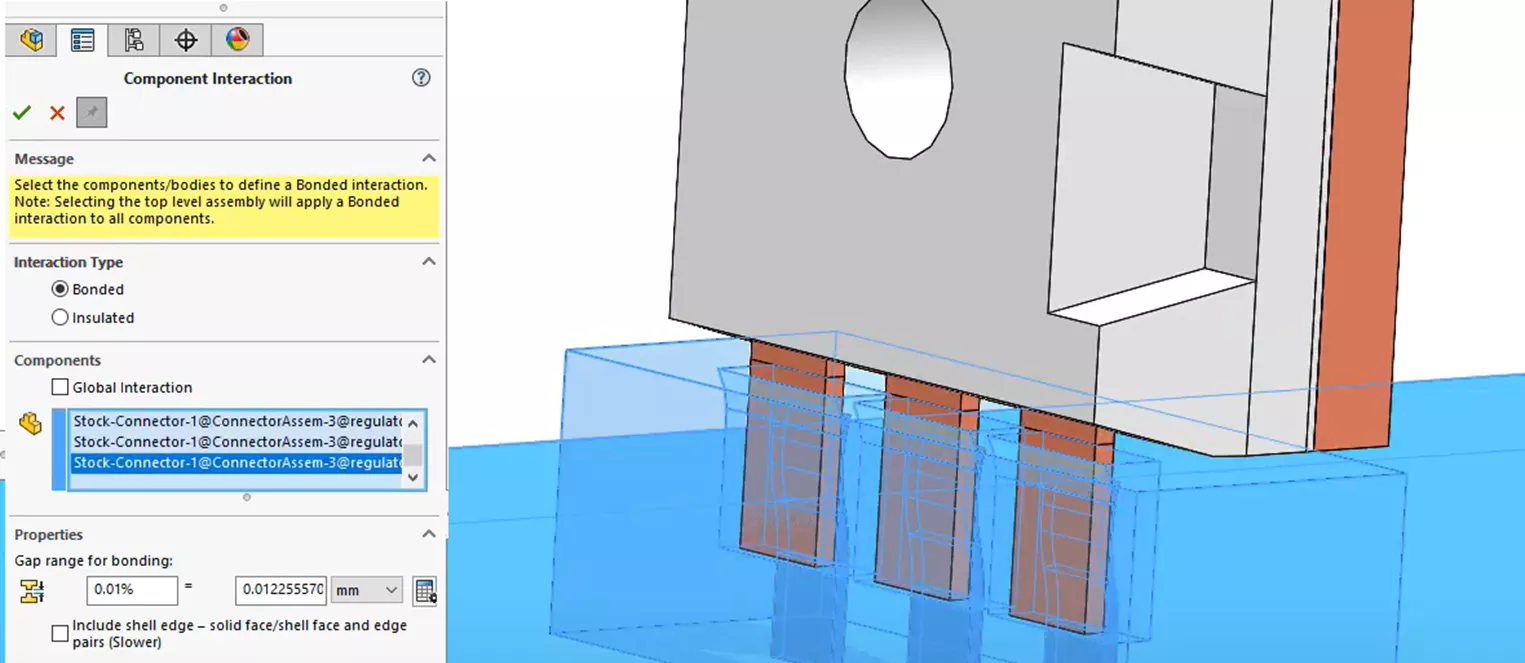Open the gap calculator icon
Viewport: 1525px width, 663px height.
pos(425,592)
